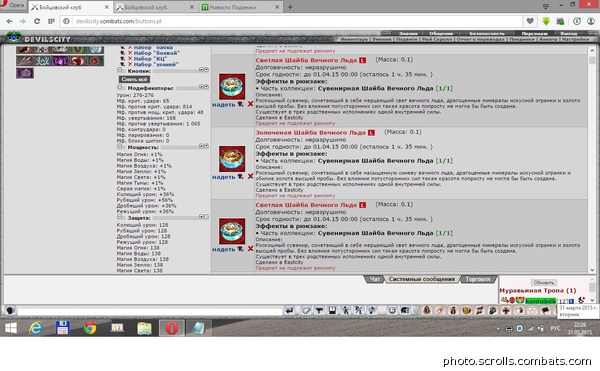Click the eraser clear-chat icon

click(x=306, y=310)
